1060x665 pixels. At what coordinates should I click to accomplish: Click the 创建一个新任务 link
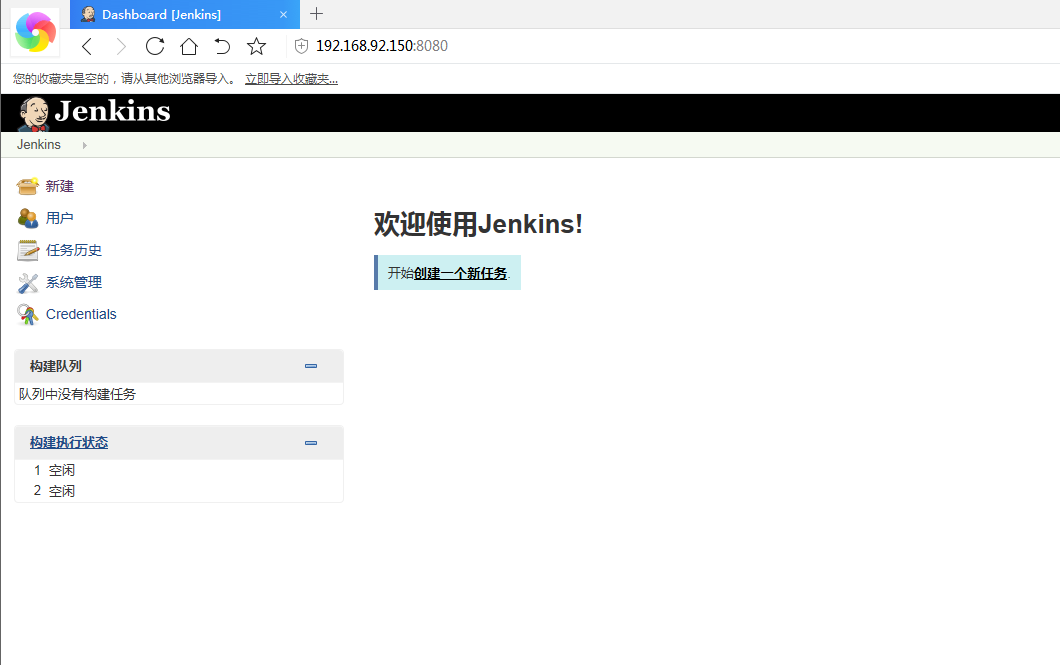click(460, 273)
